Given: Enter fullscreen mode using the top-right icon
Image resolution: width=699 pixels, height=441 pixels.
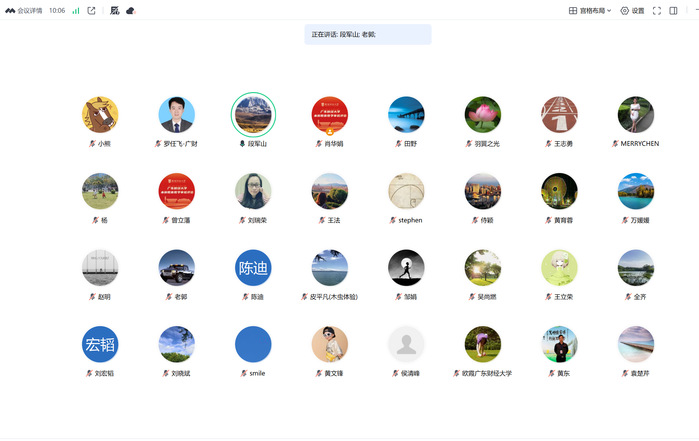Looking at the screenshot, I should click(657, 11).
